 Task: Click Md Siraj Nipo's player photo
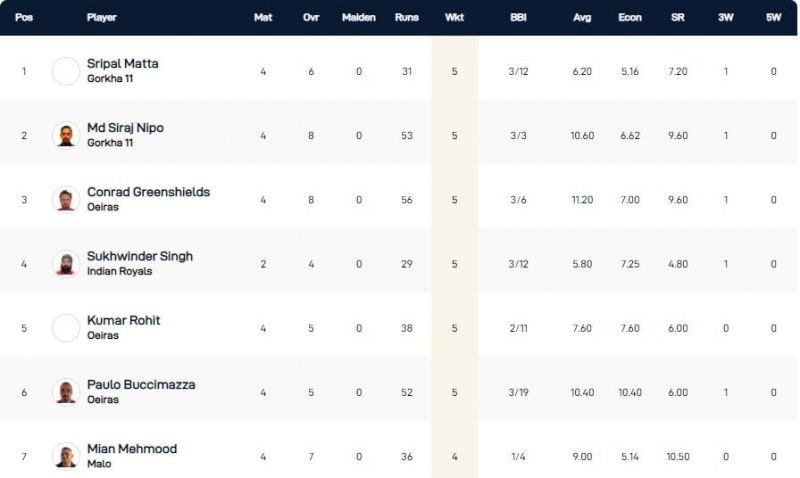tap(66, 135)
